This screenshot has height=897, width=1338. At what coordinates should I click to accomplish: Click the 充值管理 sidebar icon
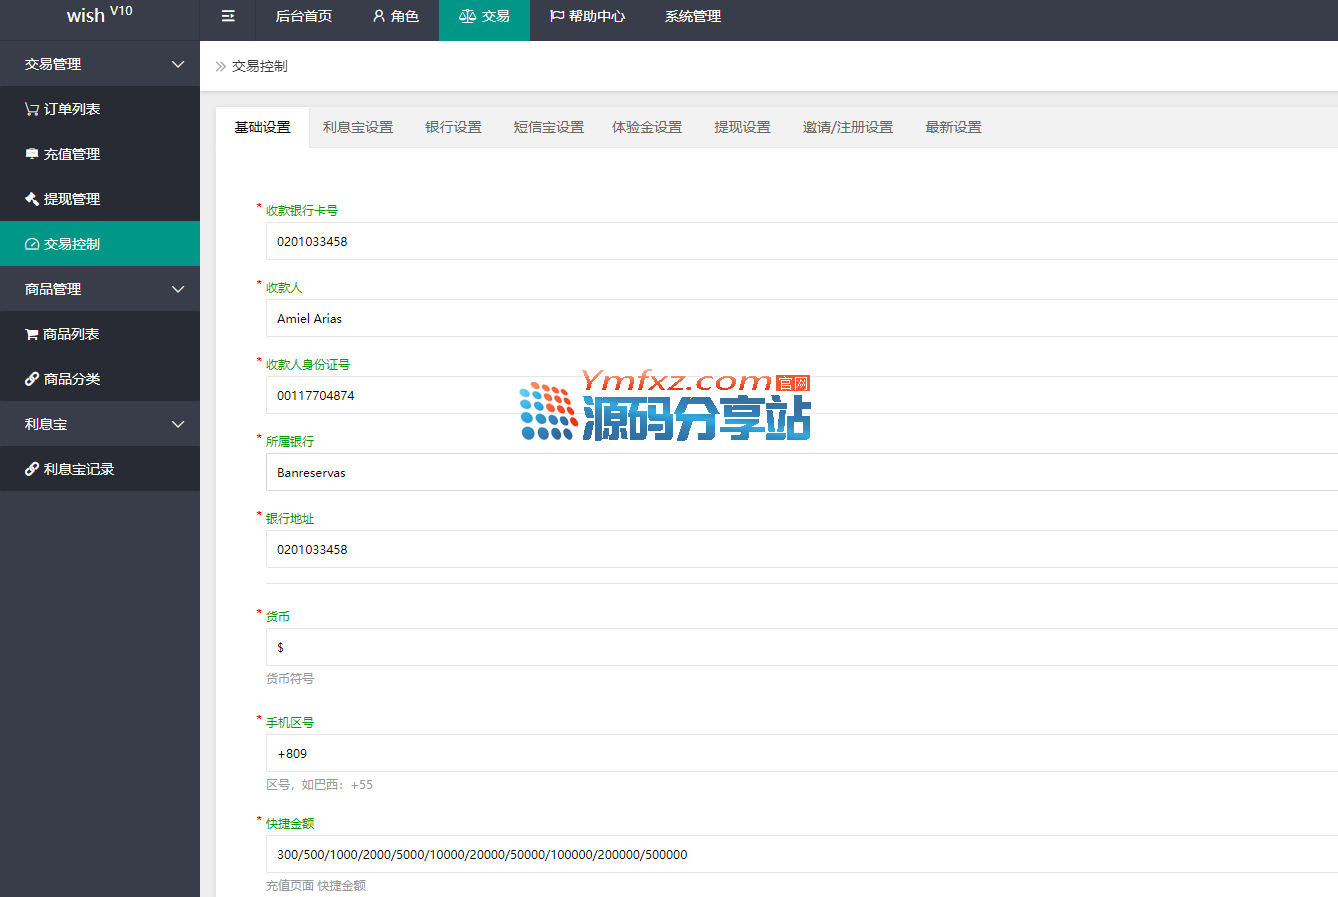[x=32, y=154]
